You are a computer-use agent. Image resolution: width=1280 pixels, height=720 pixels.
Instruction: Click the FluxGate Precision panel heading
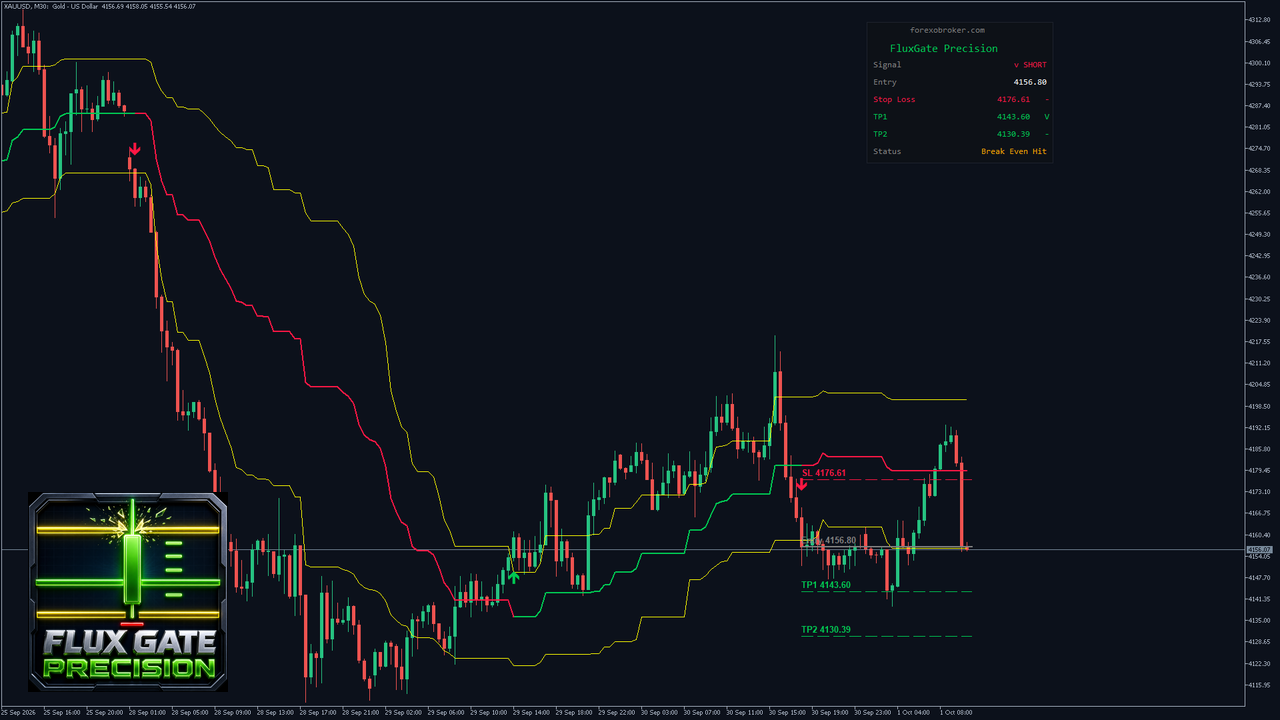pyautogui.click(x=943, y=48)
